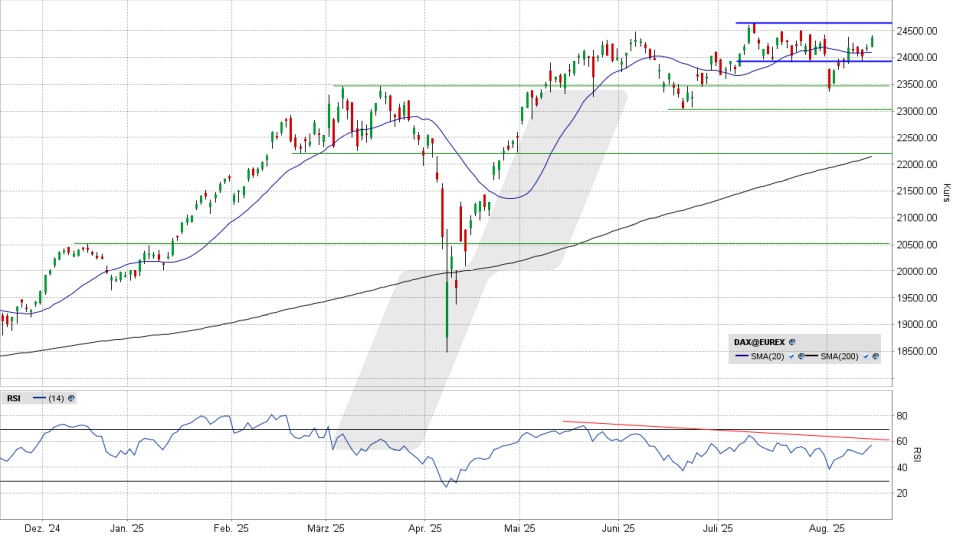Click the RSI blue line sample in legend
The image size is (960, 540).
[x=39, y=397]
